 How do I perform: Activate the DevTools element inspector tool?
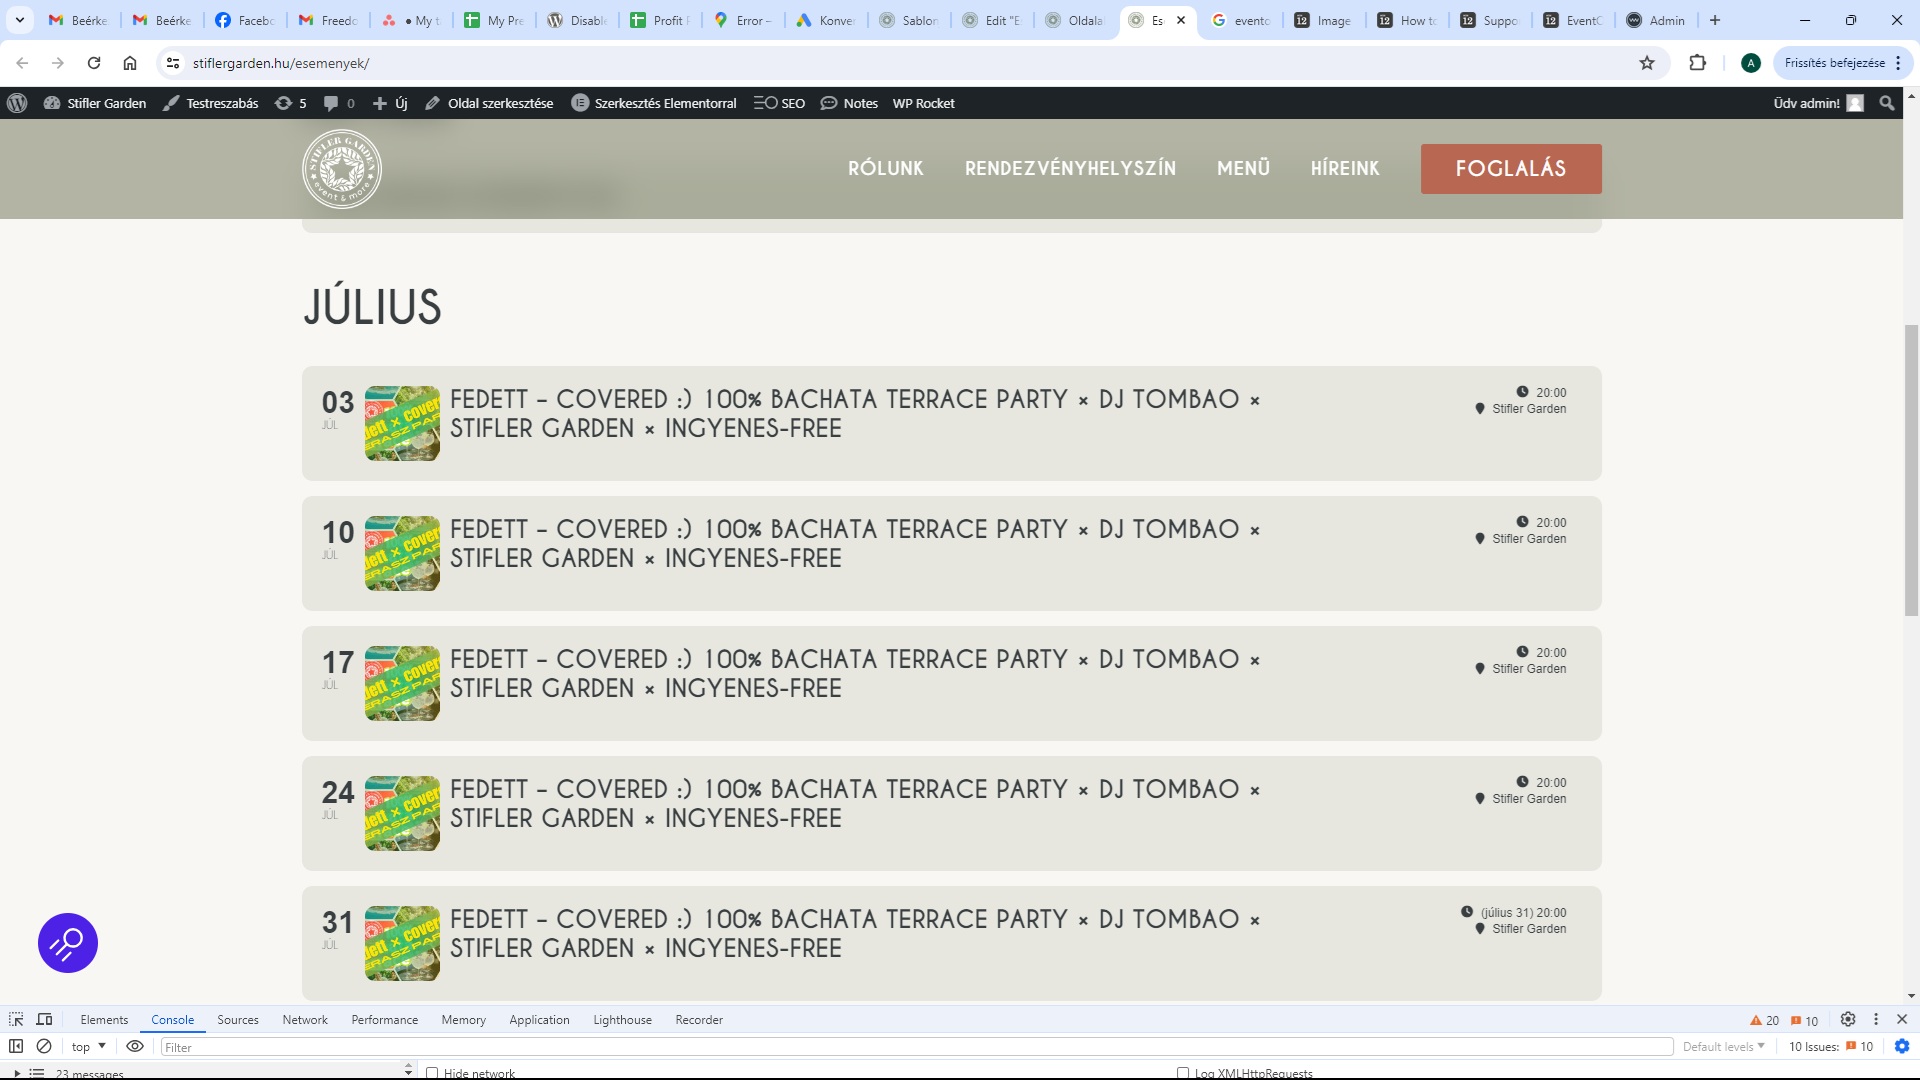16,1019
